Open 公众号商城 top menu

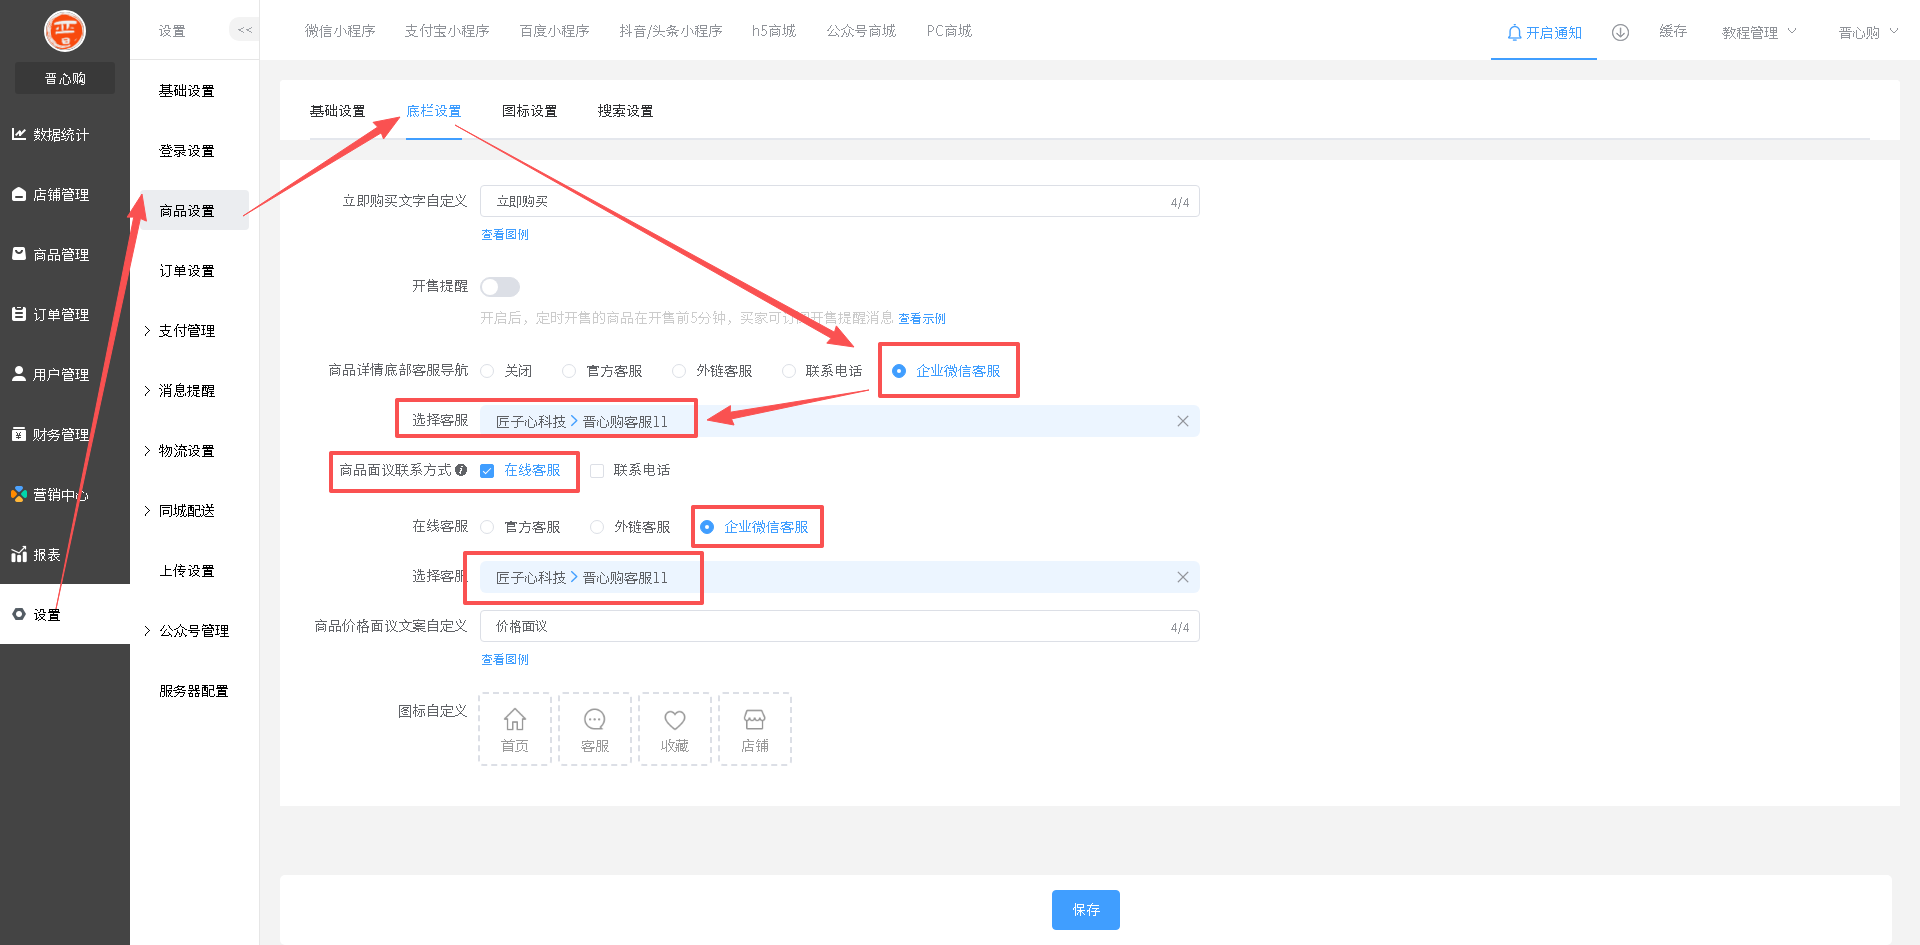[x=861, y=31]
